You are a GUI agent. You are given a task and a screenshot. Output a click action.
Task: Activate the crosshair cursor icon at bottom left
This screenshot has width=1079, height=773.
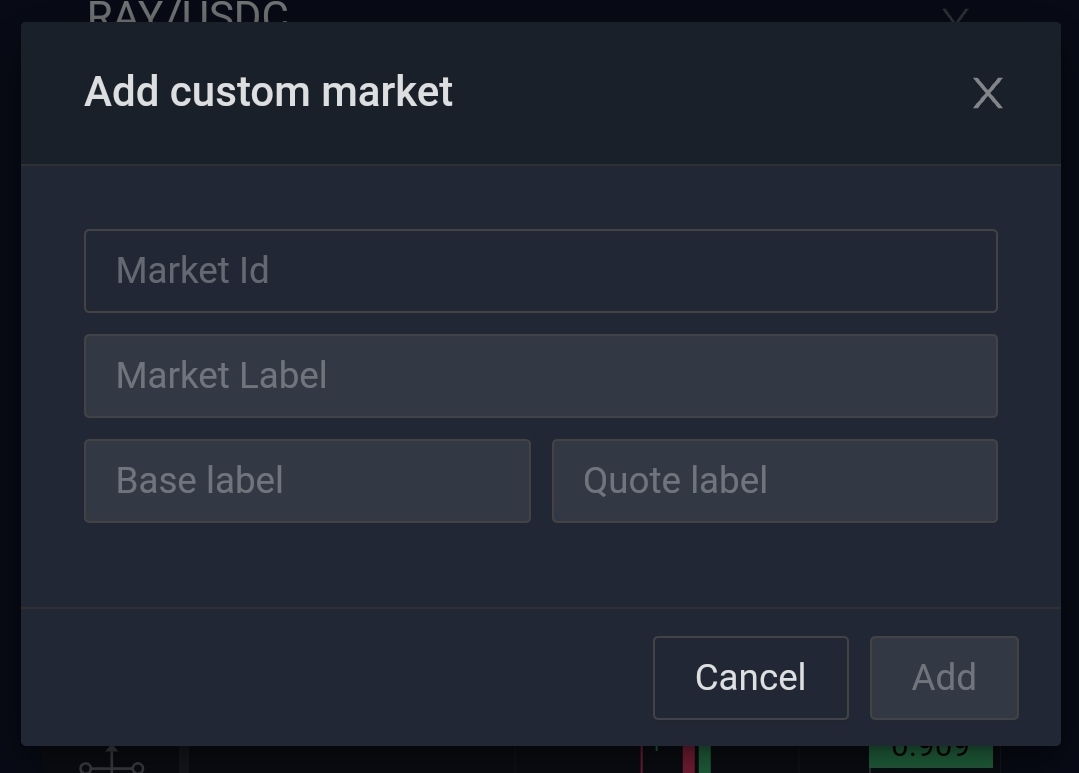click(112, 762)
